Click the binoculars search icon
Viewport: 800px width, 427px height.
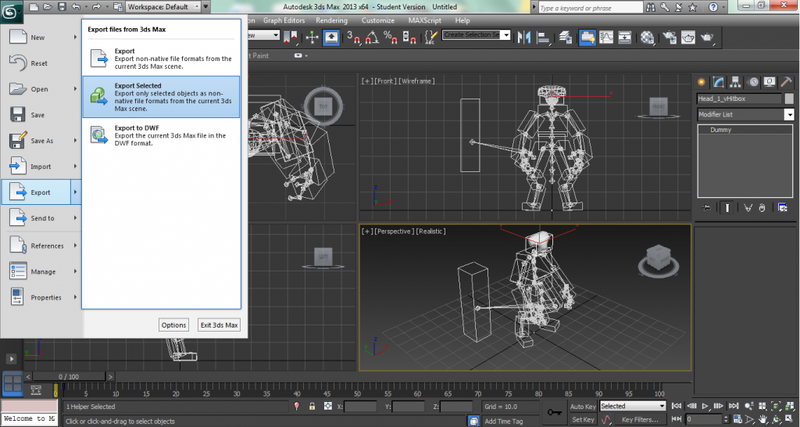coord(651,7)
